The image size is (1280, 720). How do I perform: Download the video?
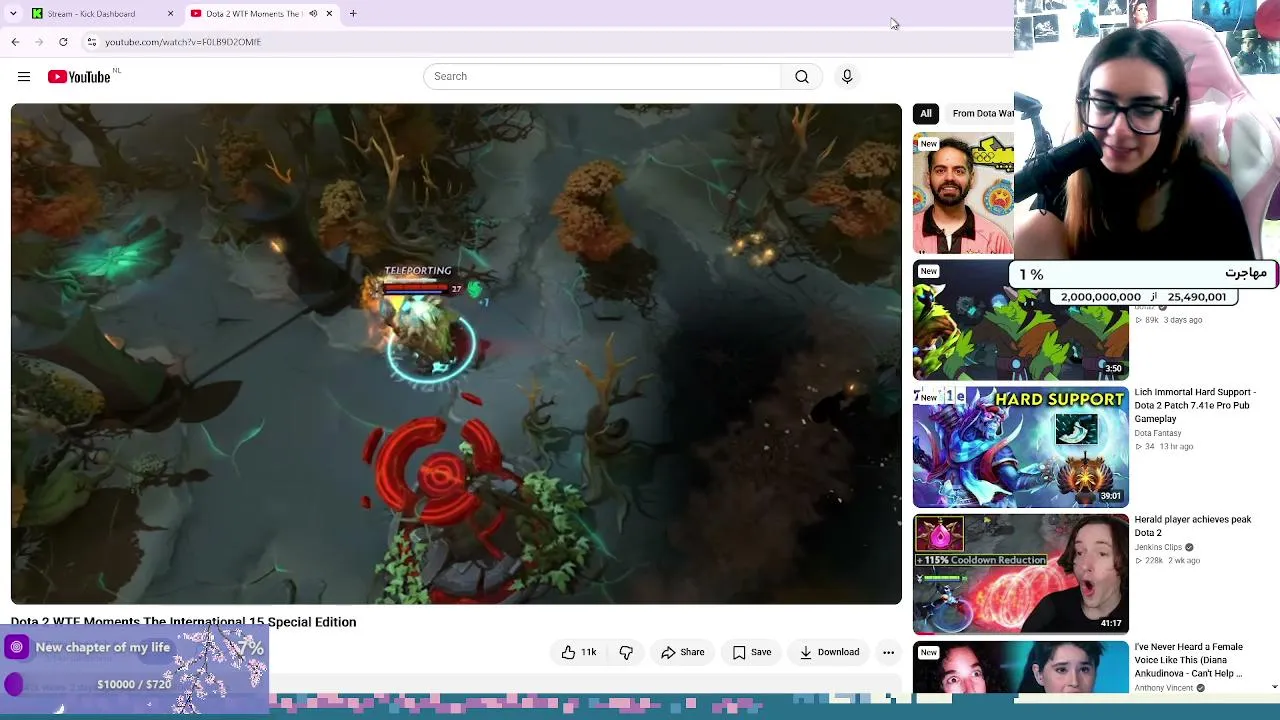coord(829,653)
